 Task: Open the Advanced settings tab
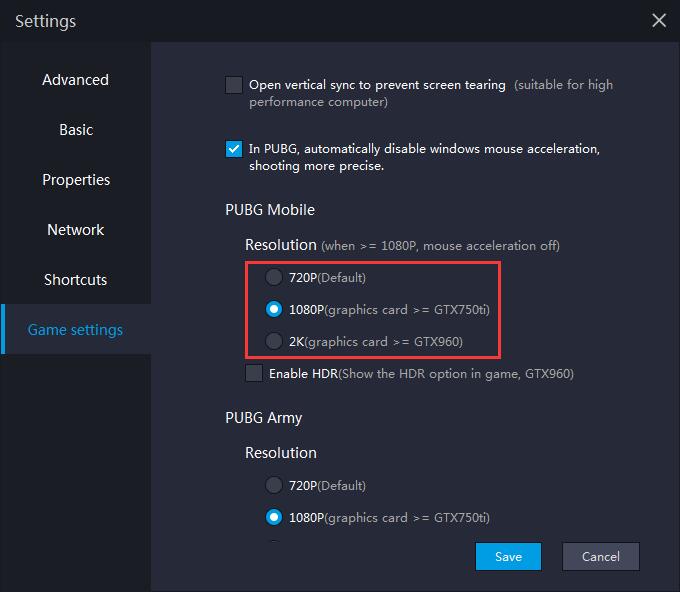pyautogui.click(x=75, y=80)
